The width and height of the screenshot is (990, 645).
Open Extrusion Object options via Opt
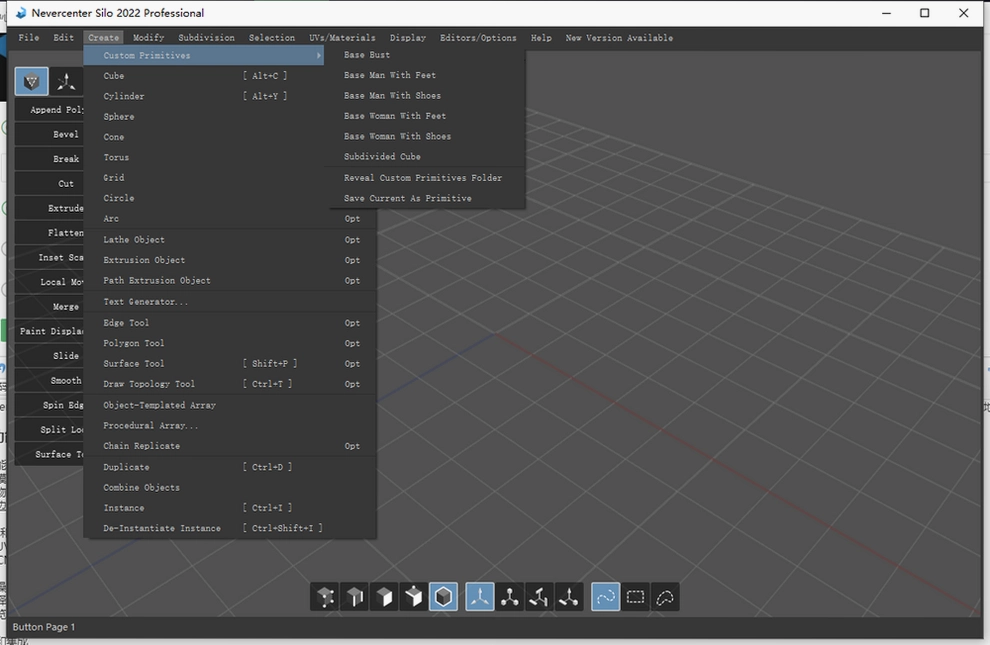click(x=352, y=260)
